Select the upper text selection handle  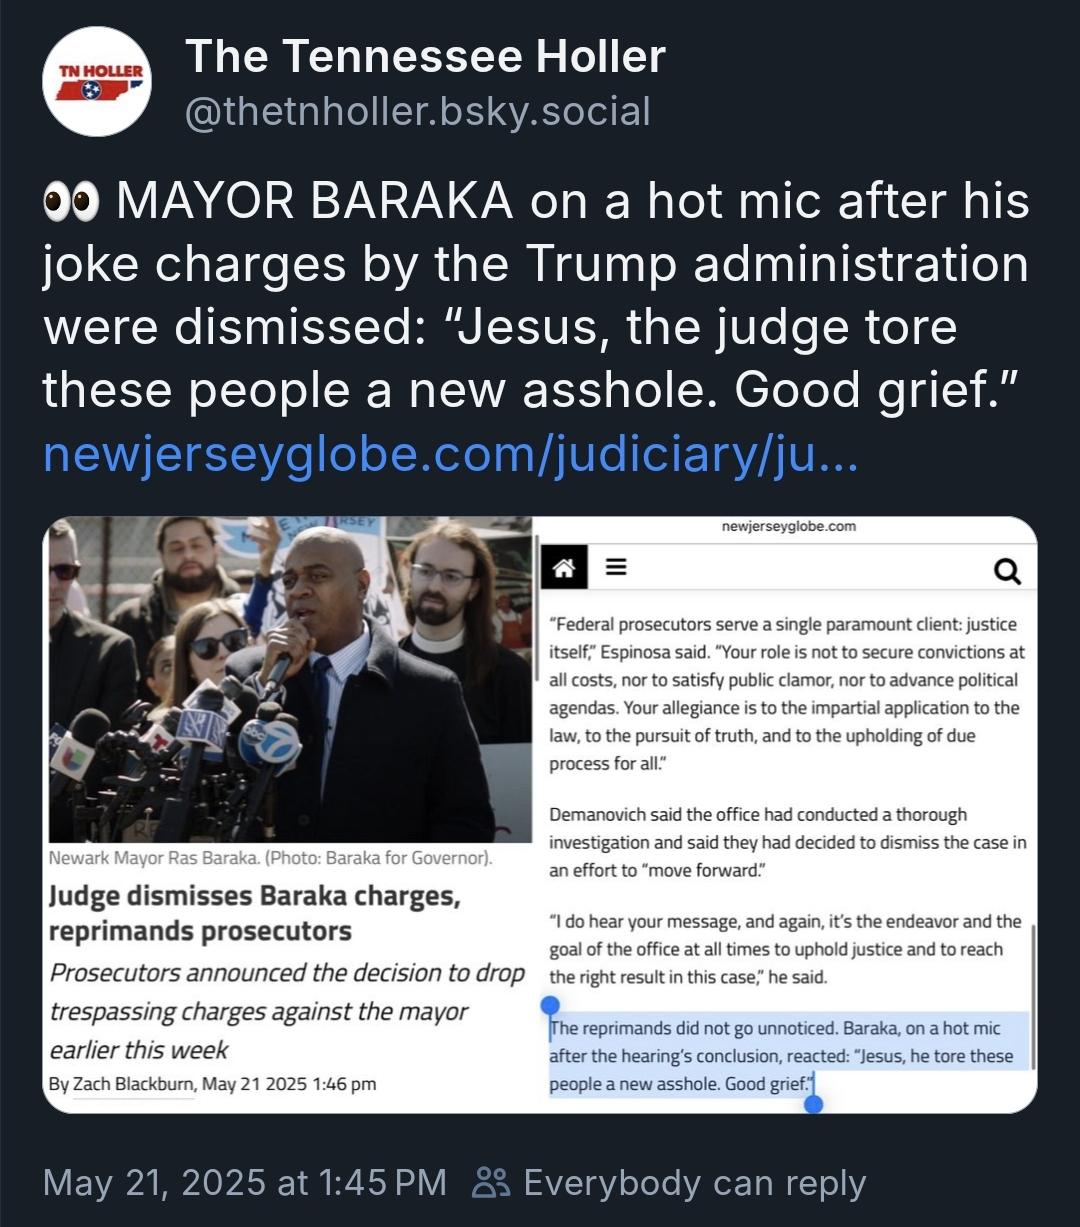pyautogui.click(x=549, y=1005)
